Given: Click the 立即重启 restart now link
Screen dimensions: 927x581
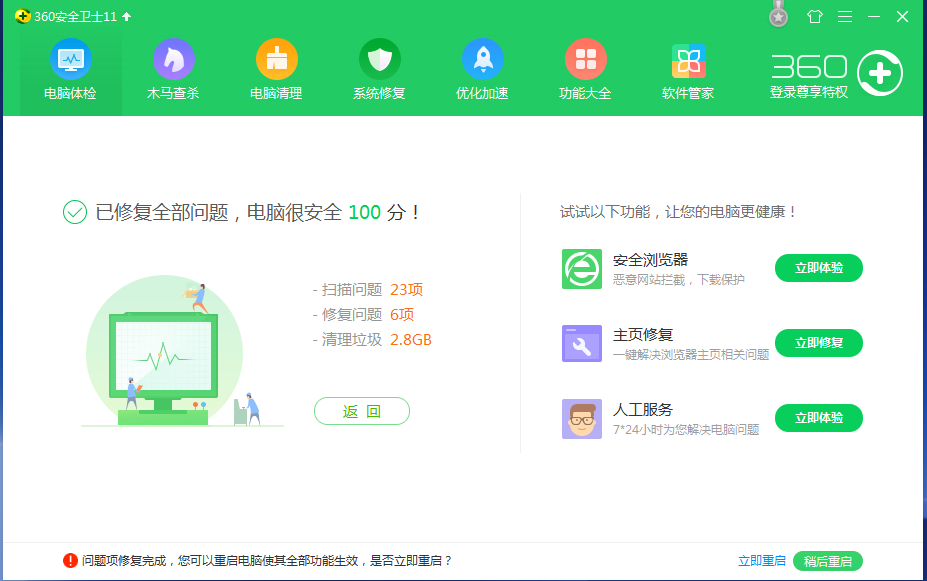Looking at the screenshot, I should (x=761, y=561).
